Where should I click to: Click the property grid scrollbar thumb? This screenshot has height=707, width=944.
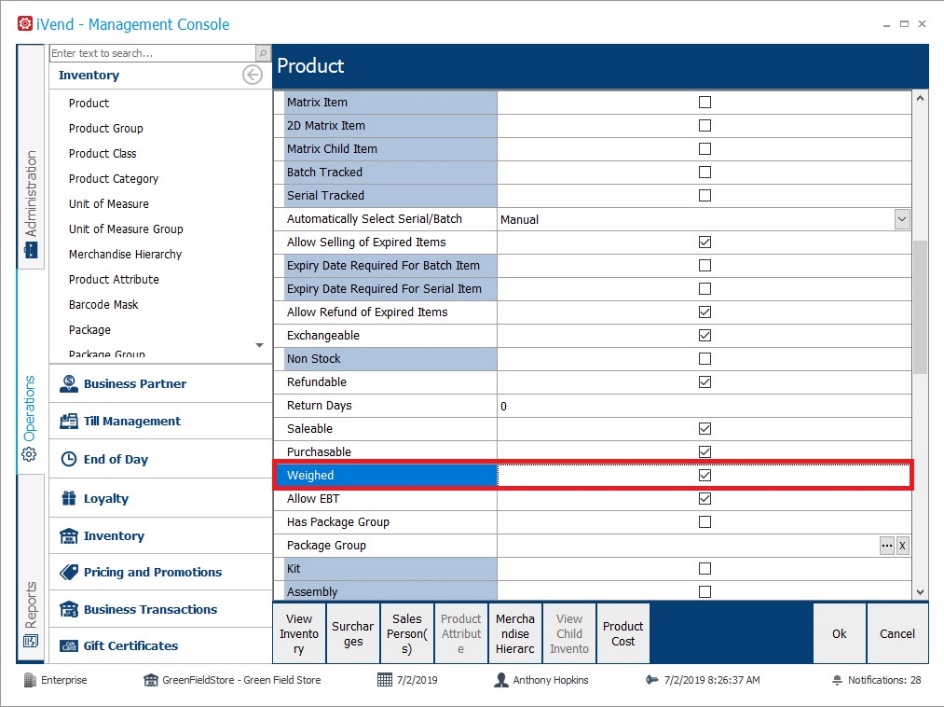click(x=920, y=307)
